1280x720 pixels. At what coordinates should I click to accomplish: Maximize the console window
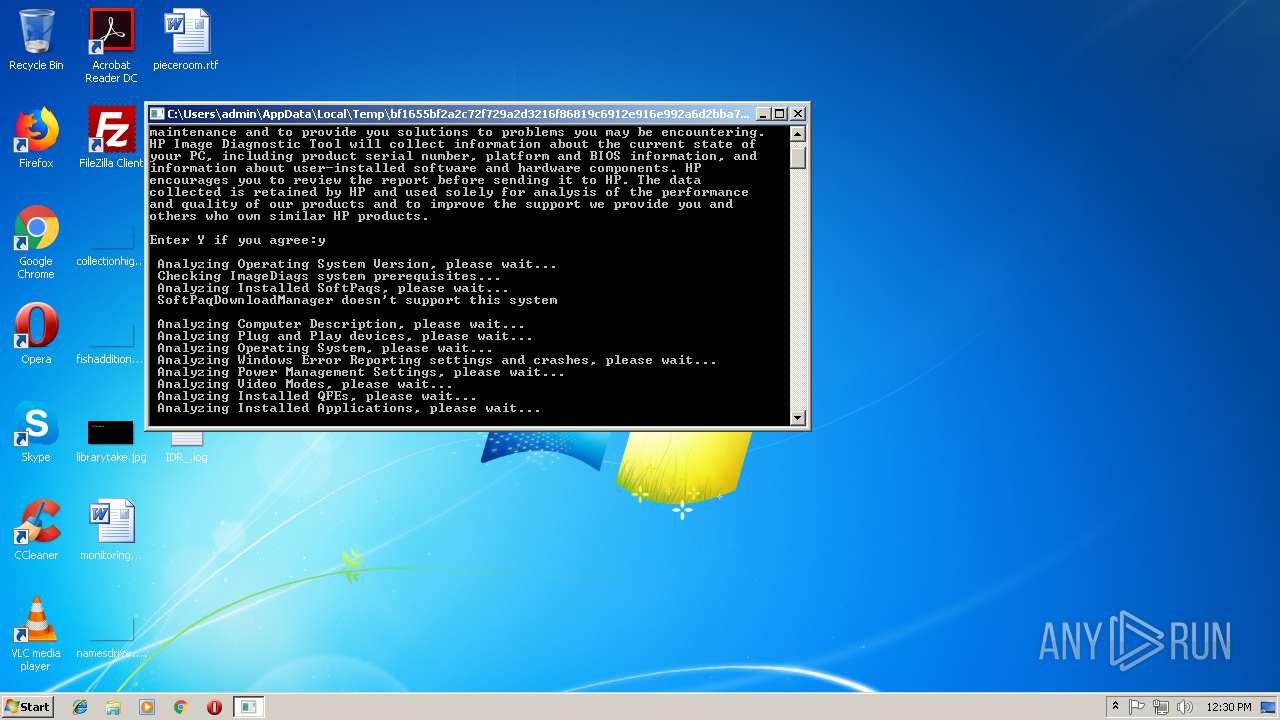781,114
